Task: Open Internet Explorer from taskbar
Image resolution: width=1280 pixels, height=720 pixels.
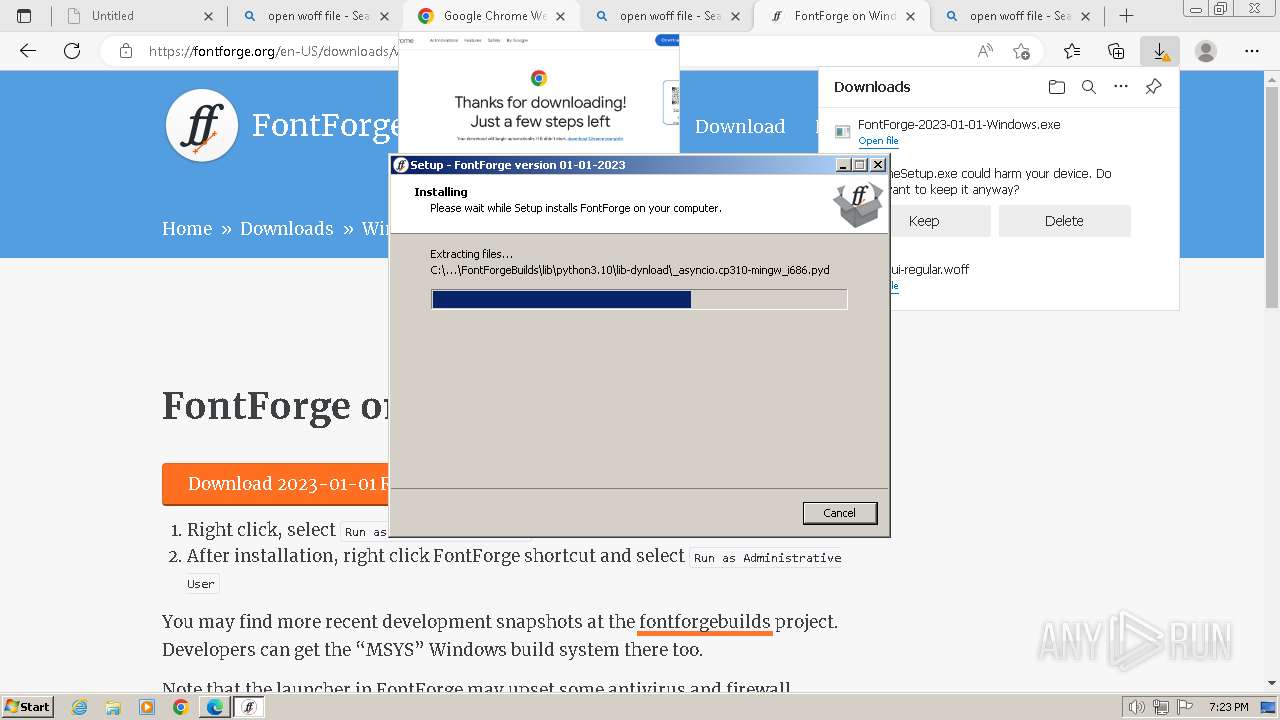Action: 80,707
